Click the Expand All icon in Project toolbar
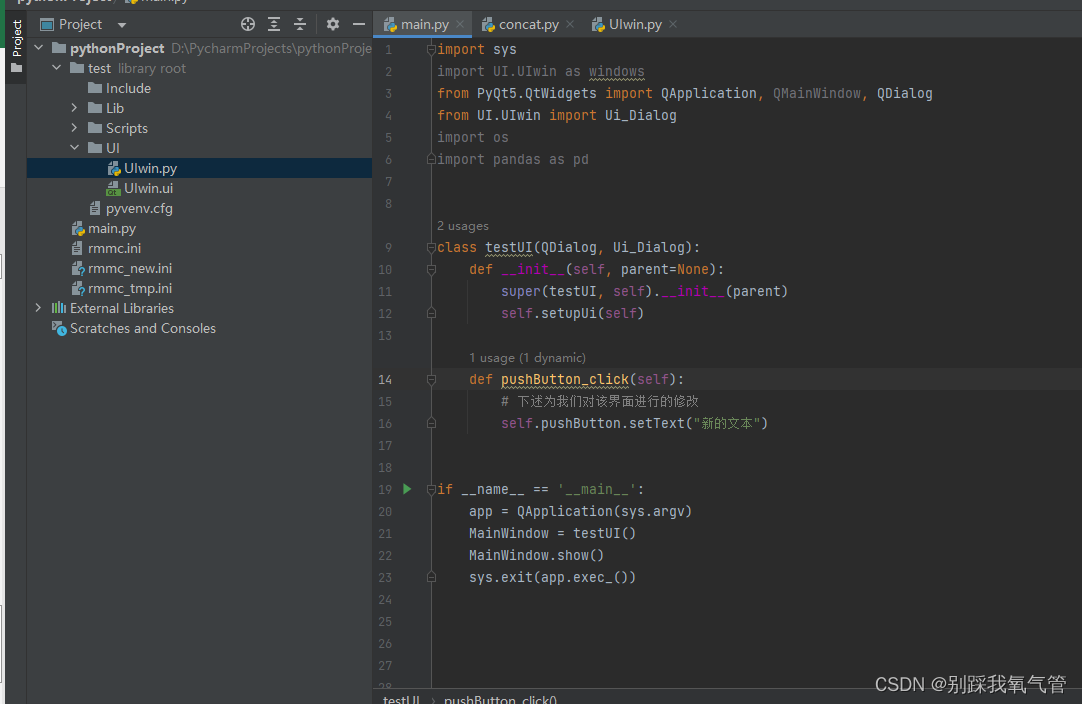1082x704 pixels. tap(274, 24)
